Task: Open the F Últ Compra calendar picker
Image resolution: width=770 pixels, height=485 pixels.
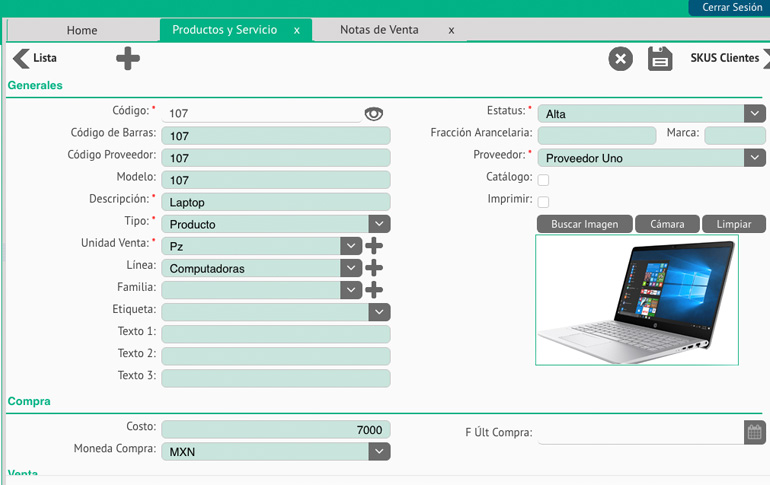Action: tap(755, 432)
